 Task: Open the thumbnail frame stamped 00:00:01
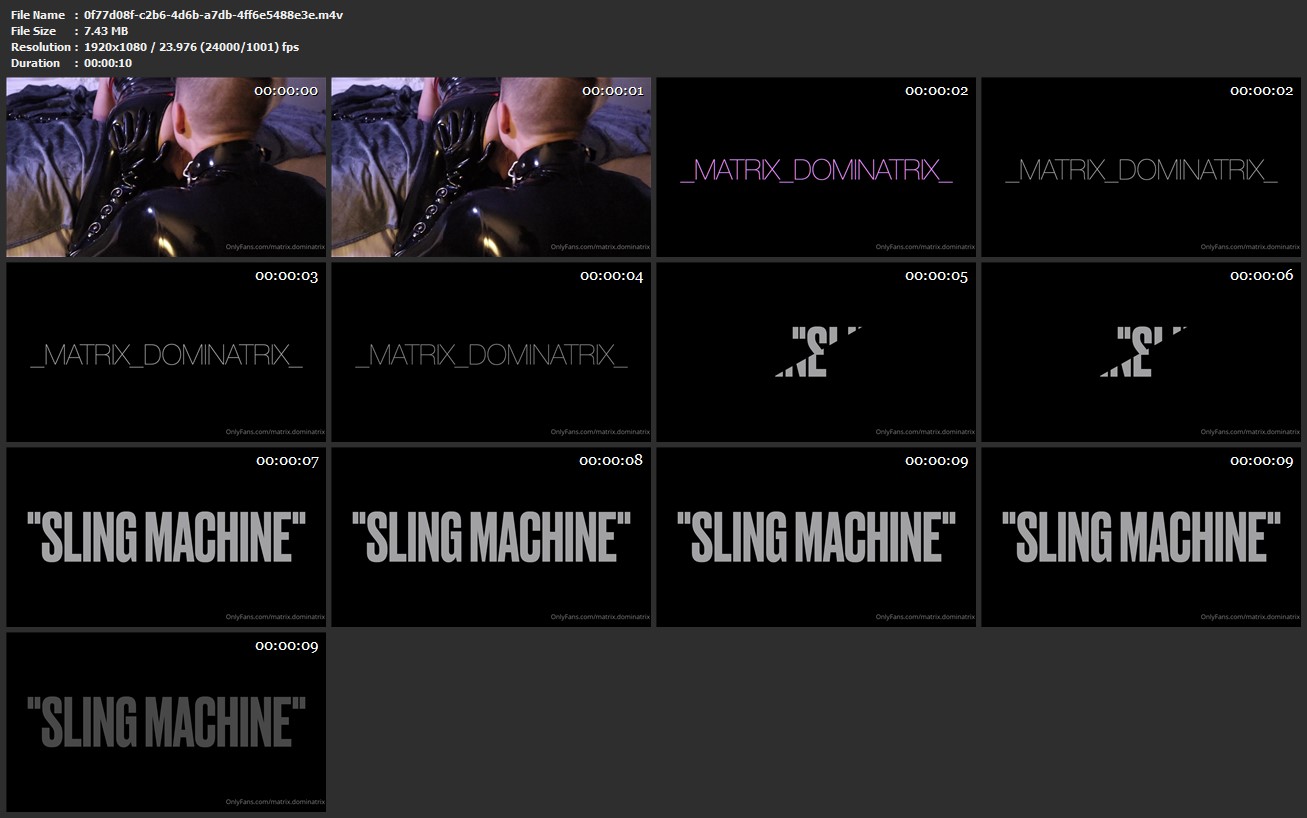point(491,167)
